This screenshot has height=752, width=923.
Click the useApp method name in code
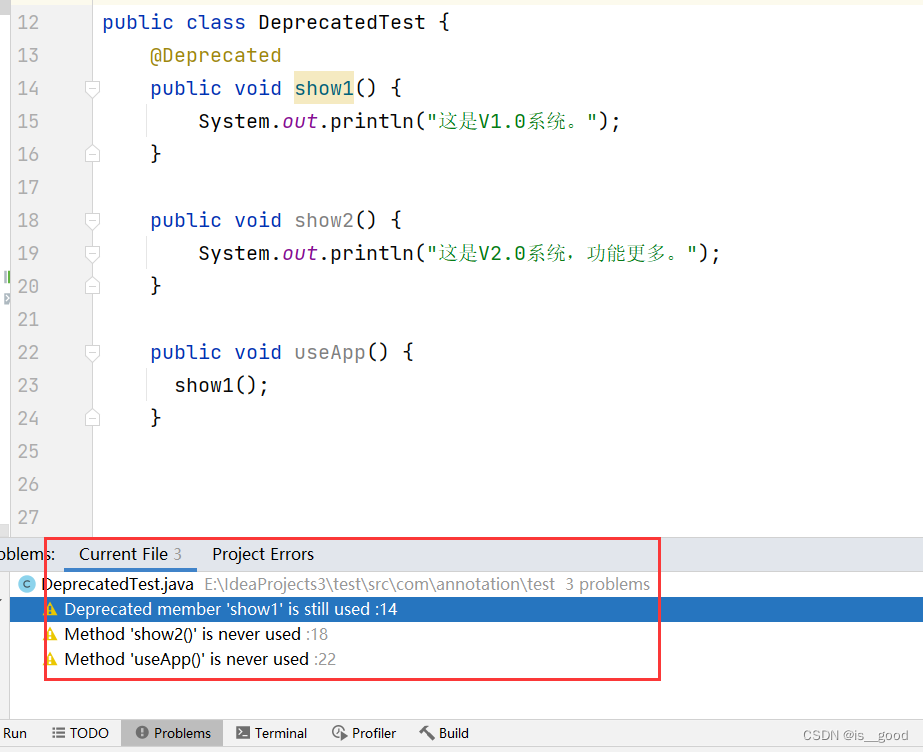330,352
